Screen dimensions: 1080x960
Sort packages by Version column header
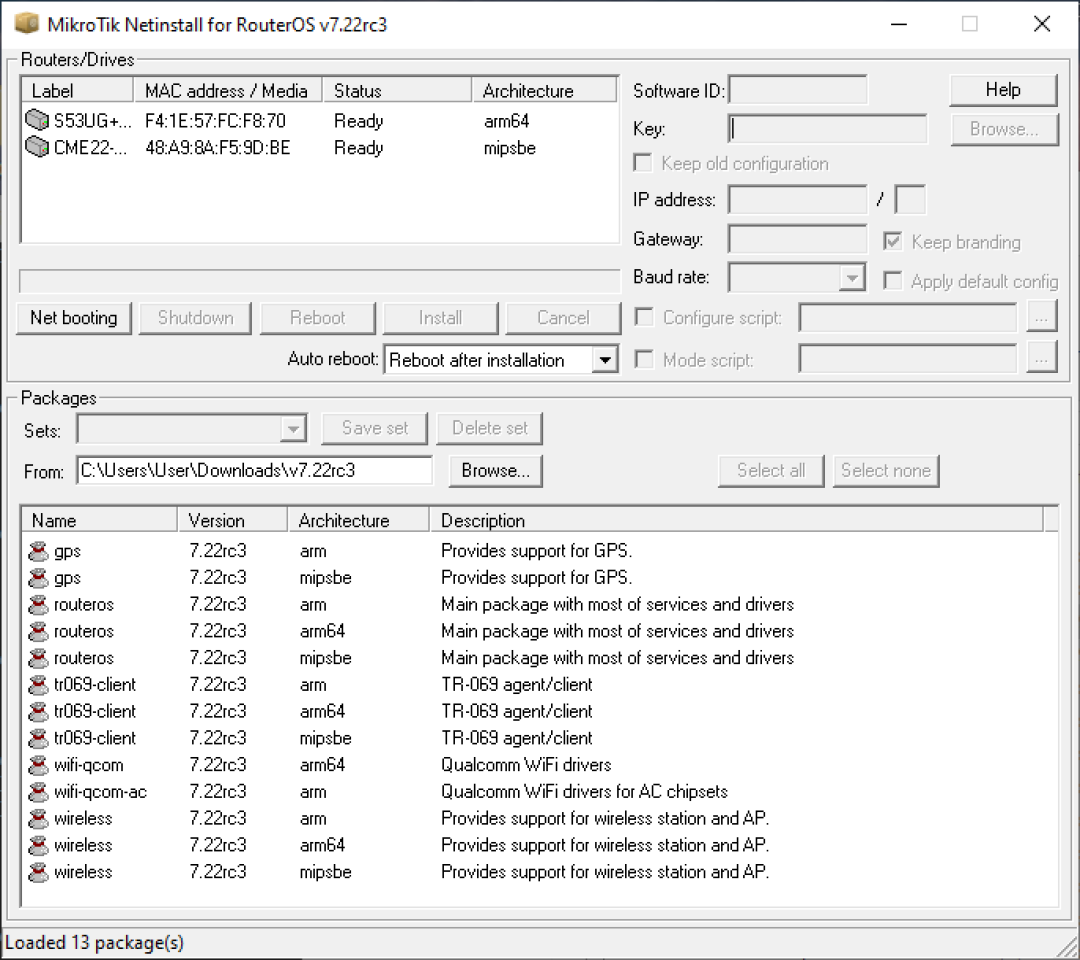[233, 520]
